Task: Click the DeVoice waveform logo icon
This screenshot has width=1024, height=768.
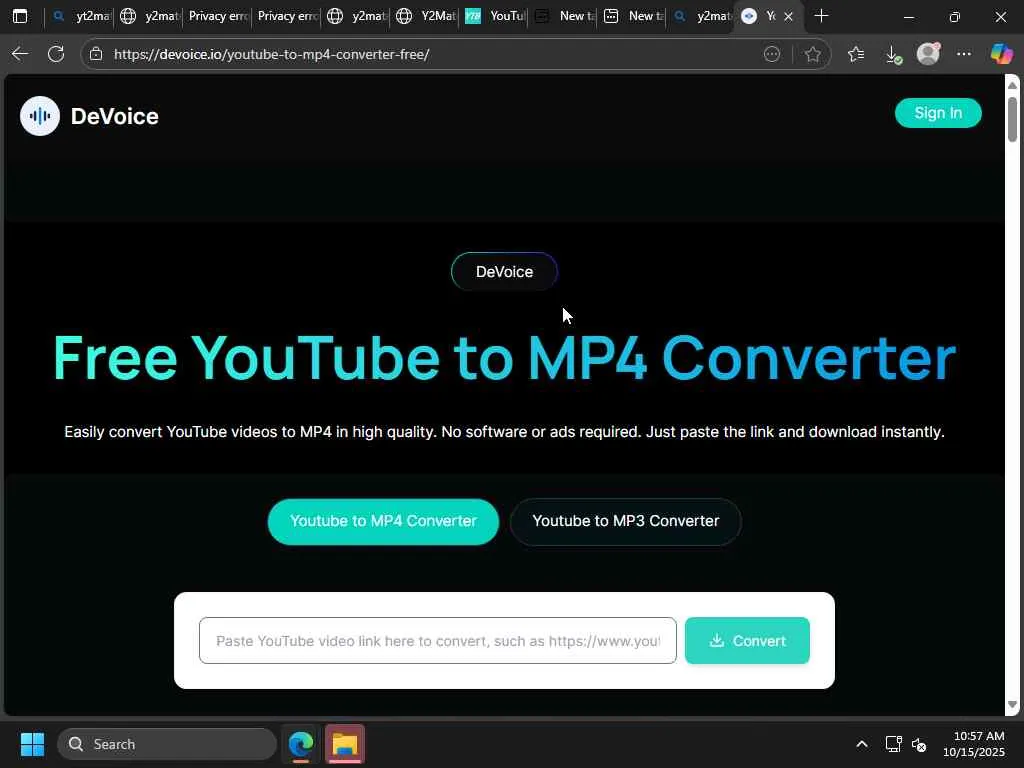Action: (x=40, y=116)
